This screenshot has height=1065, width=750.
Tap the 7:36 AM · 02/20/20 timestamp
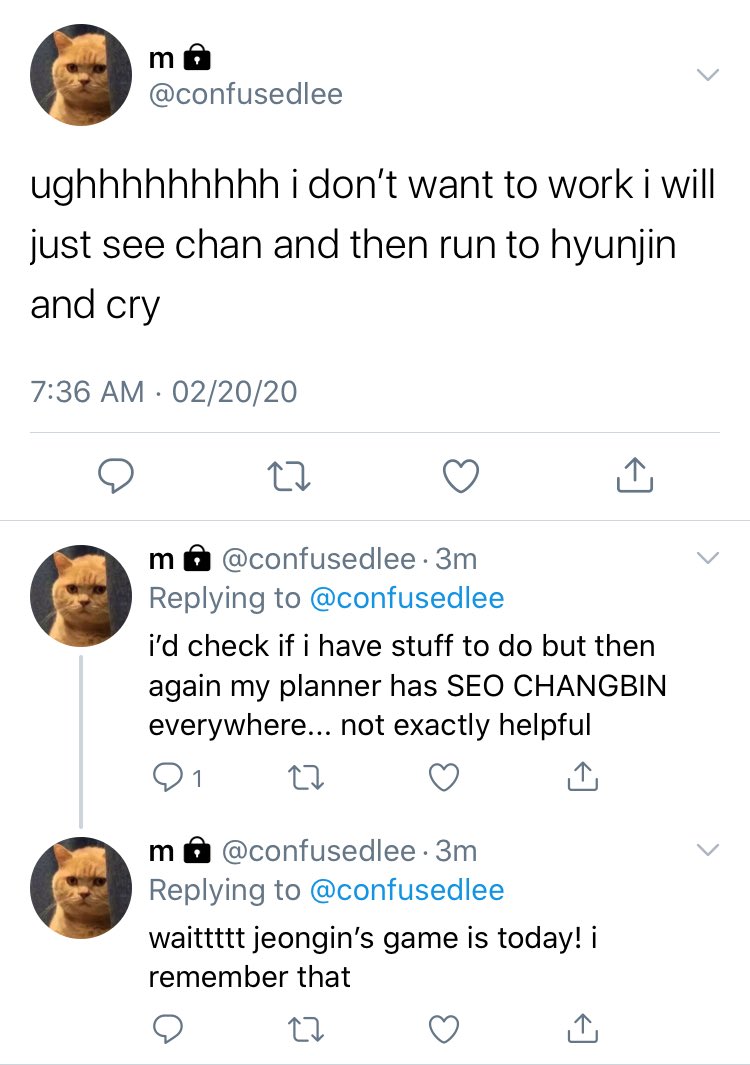coord(164,391)
